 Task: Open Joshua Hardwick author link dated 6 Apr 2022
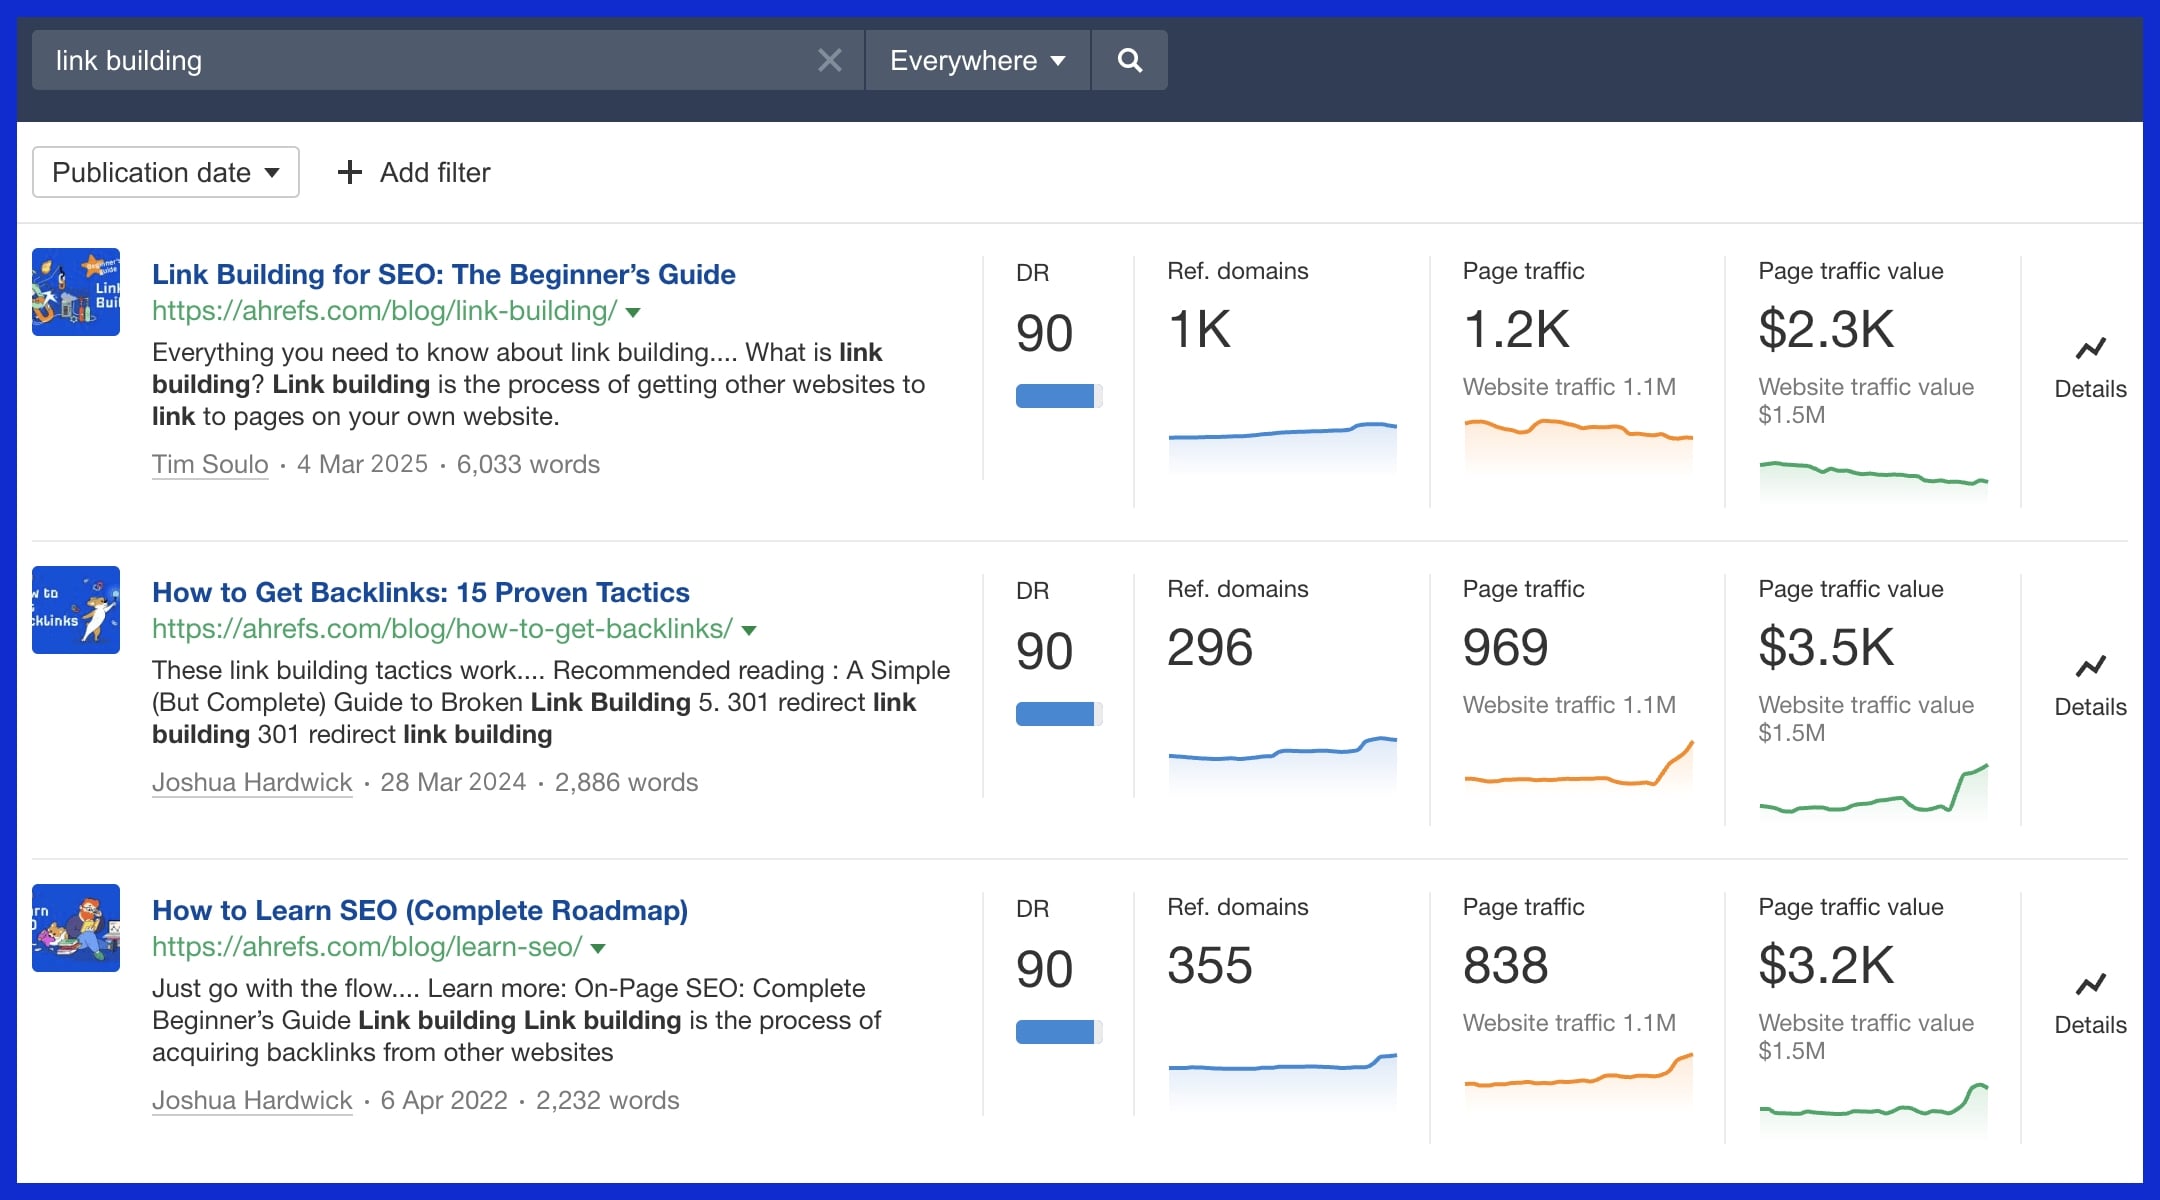click(x=252, y=1100)
